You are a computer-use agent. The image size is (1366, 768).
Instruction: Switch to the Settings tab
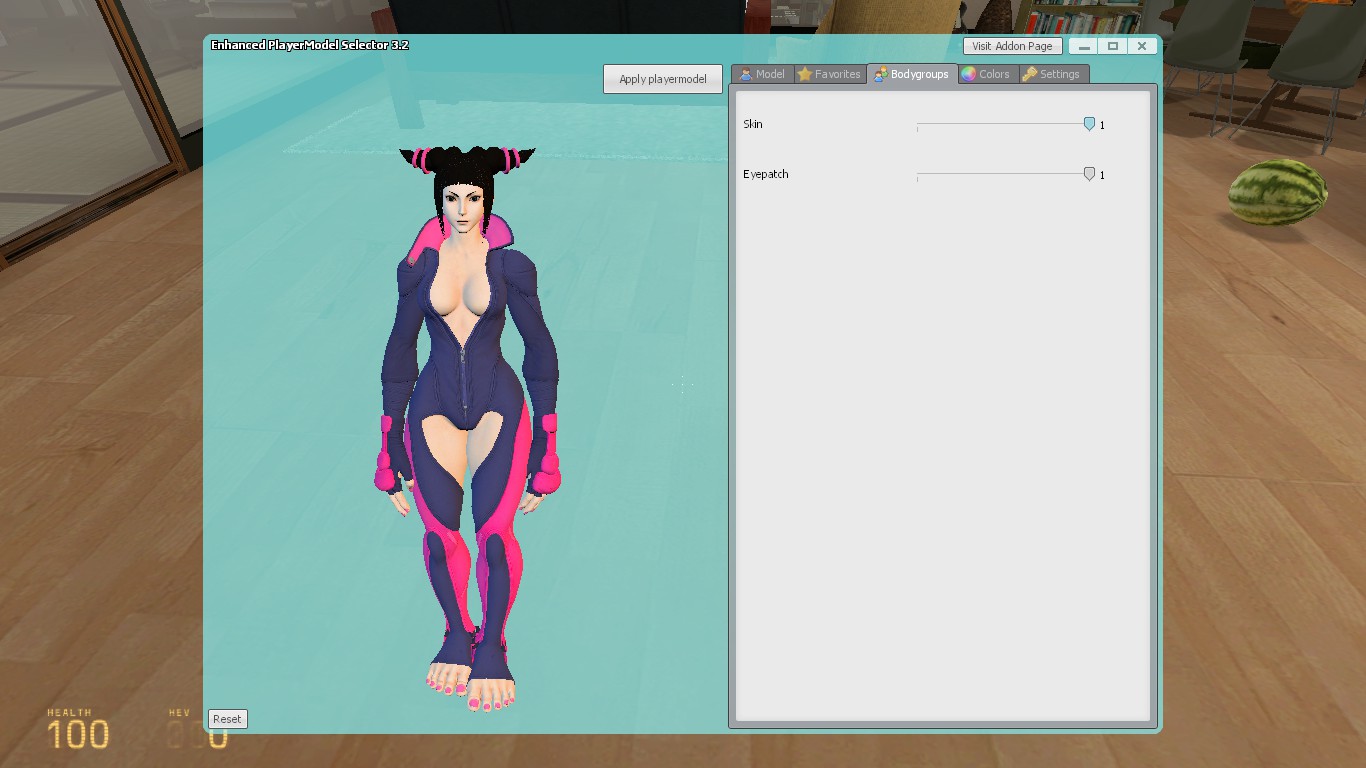pyautogui.click(x=1053, y=74)
